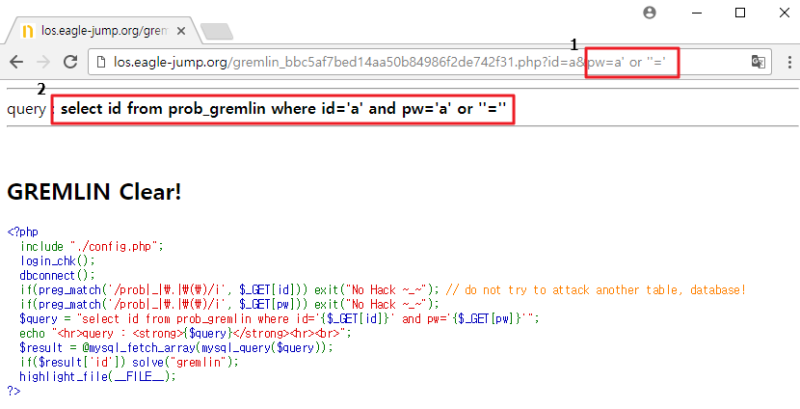Click the bold select id query text
The height and width of the screenshot is (409, 800).
point(283,109)
